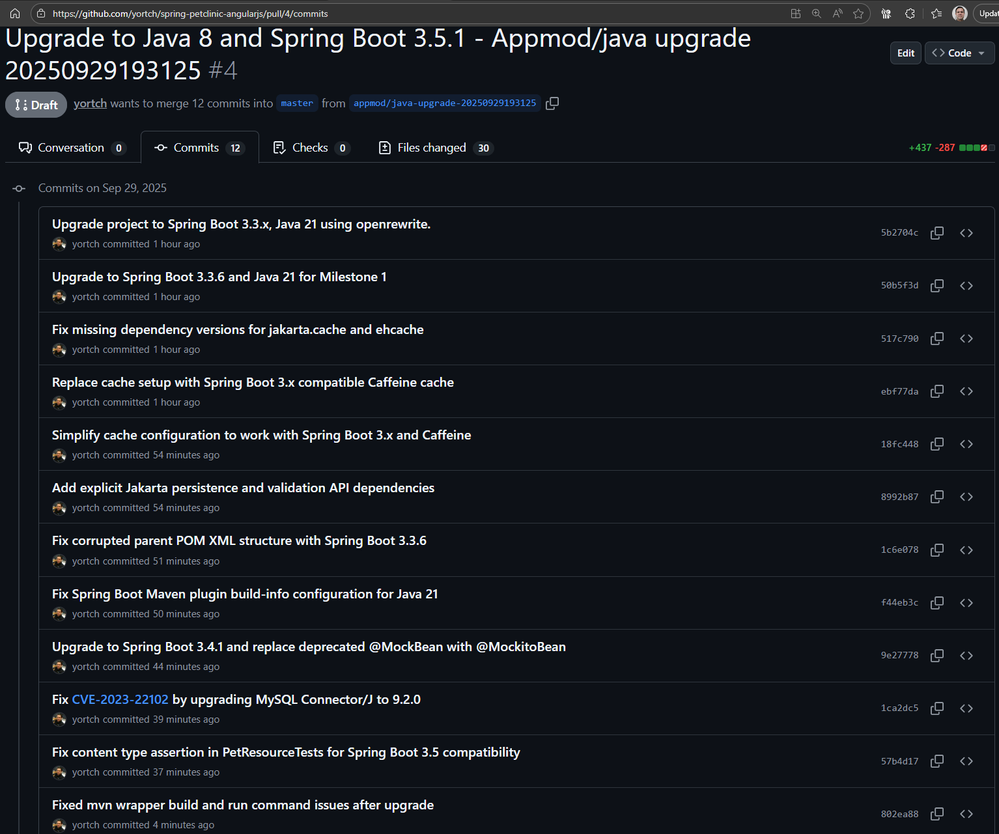Copy full SHA for commit 9e27778

coord(937,656)
